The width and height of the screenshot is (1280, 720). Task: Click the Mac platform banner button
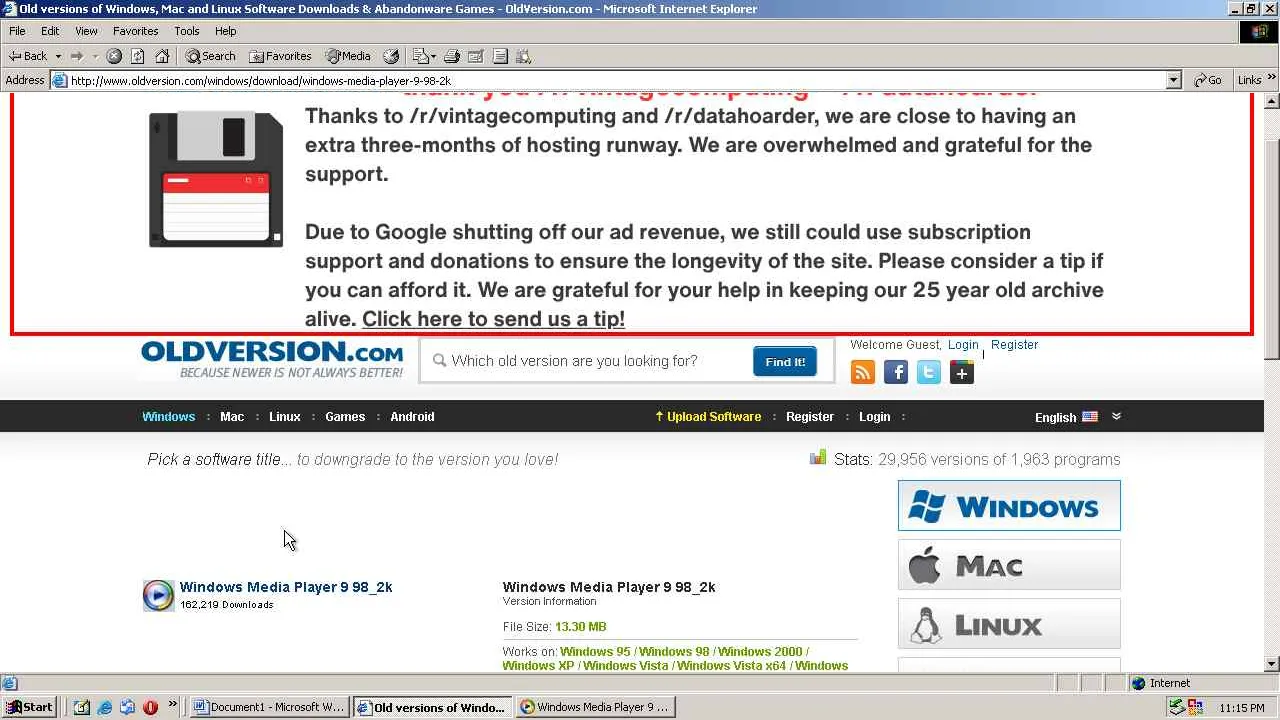tap(1009, 565)
